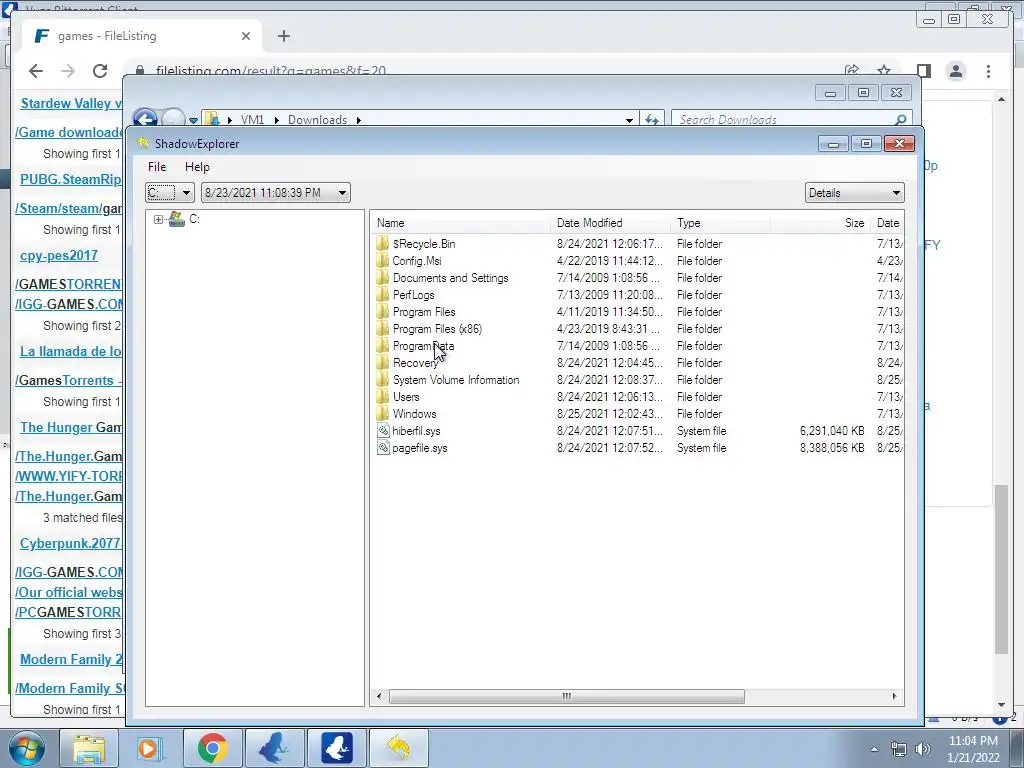Click the Modern Family link on the page
The image size is (1024, 768).
pos(71,659)
